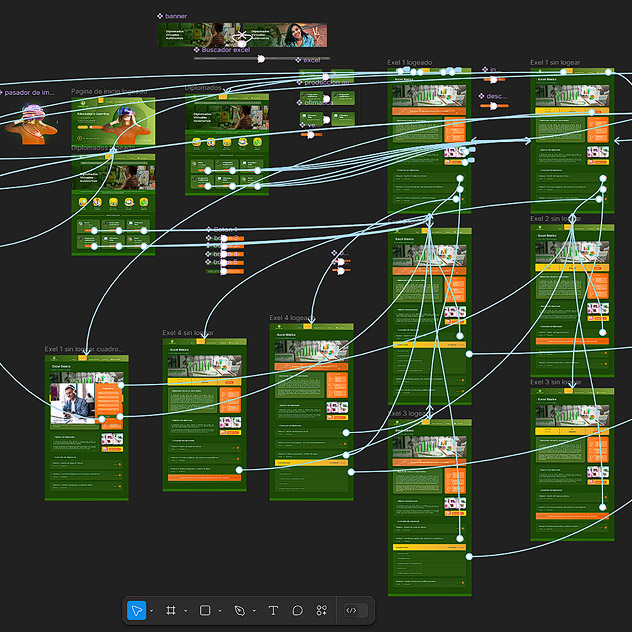Select the Rectangle shape tool

(205, 610)
